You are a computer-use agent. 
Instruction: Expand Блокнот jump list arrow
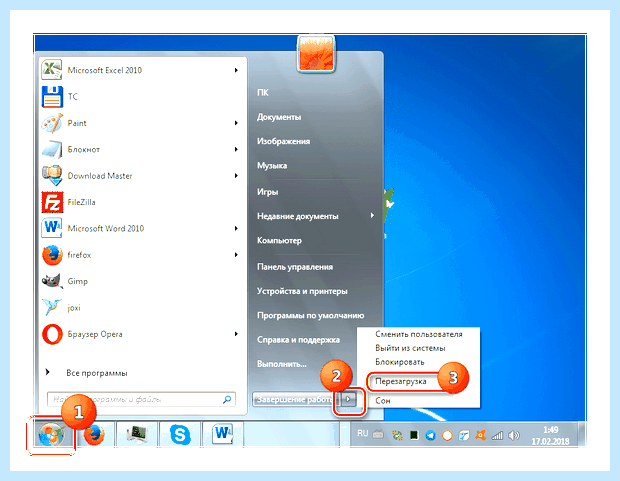tap(236, 150)
